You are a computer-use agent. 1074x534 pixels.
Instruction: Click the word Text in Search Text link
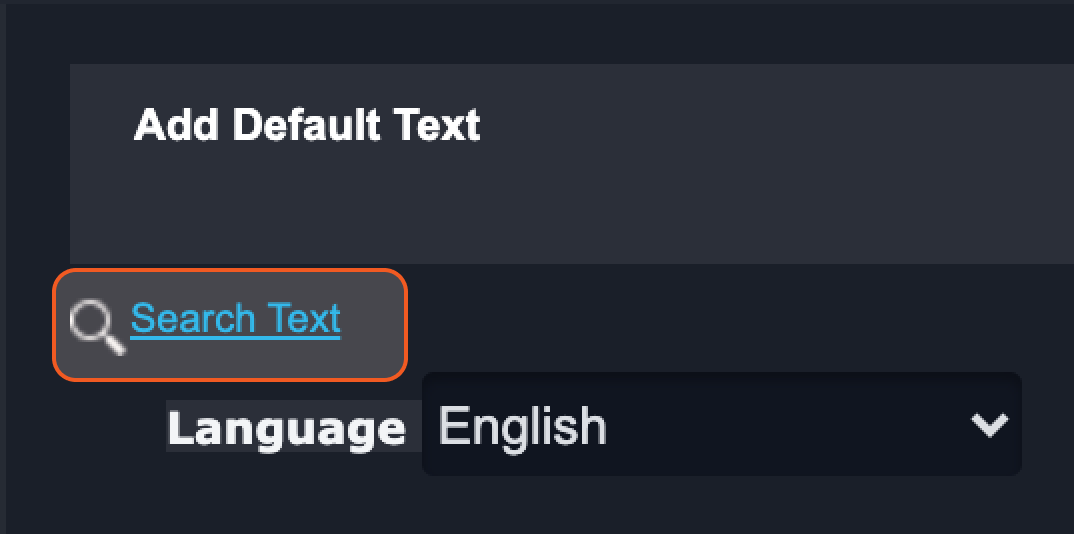304,319
